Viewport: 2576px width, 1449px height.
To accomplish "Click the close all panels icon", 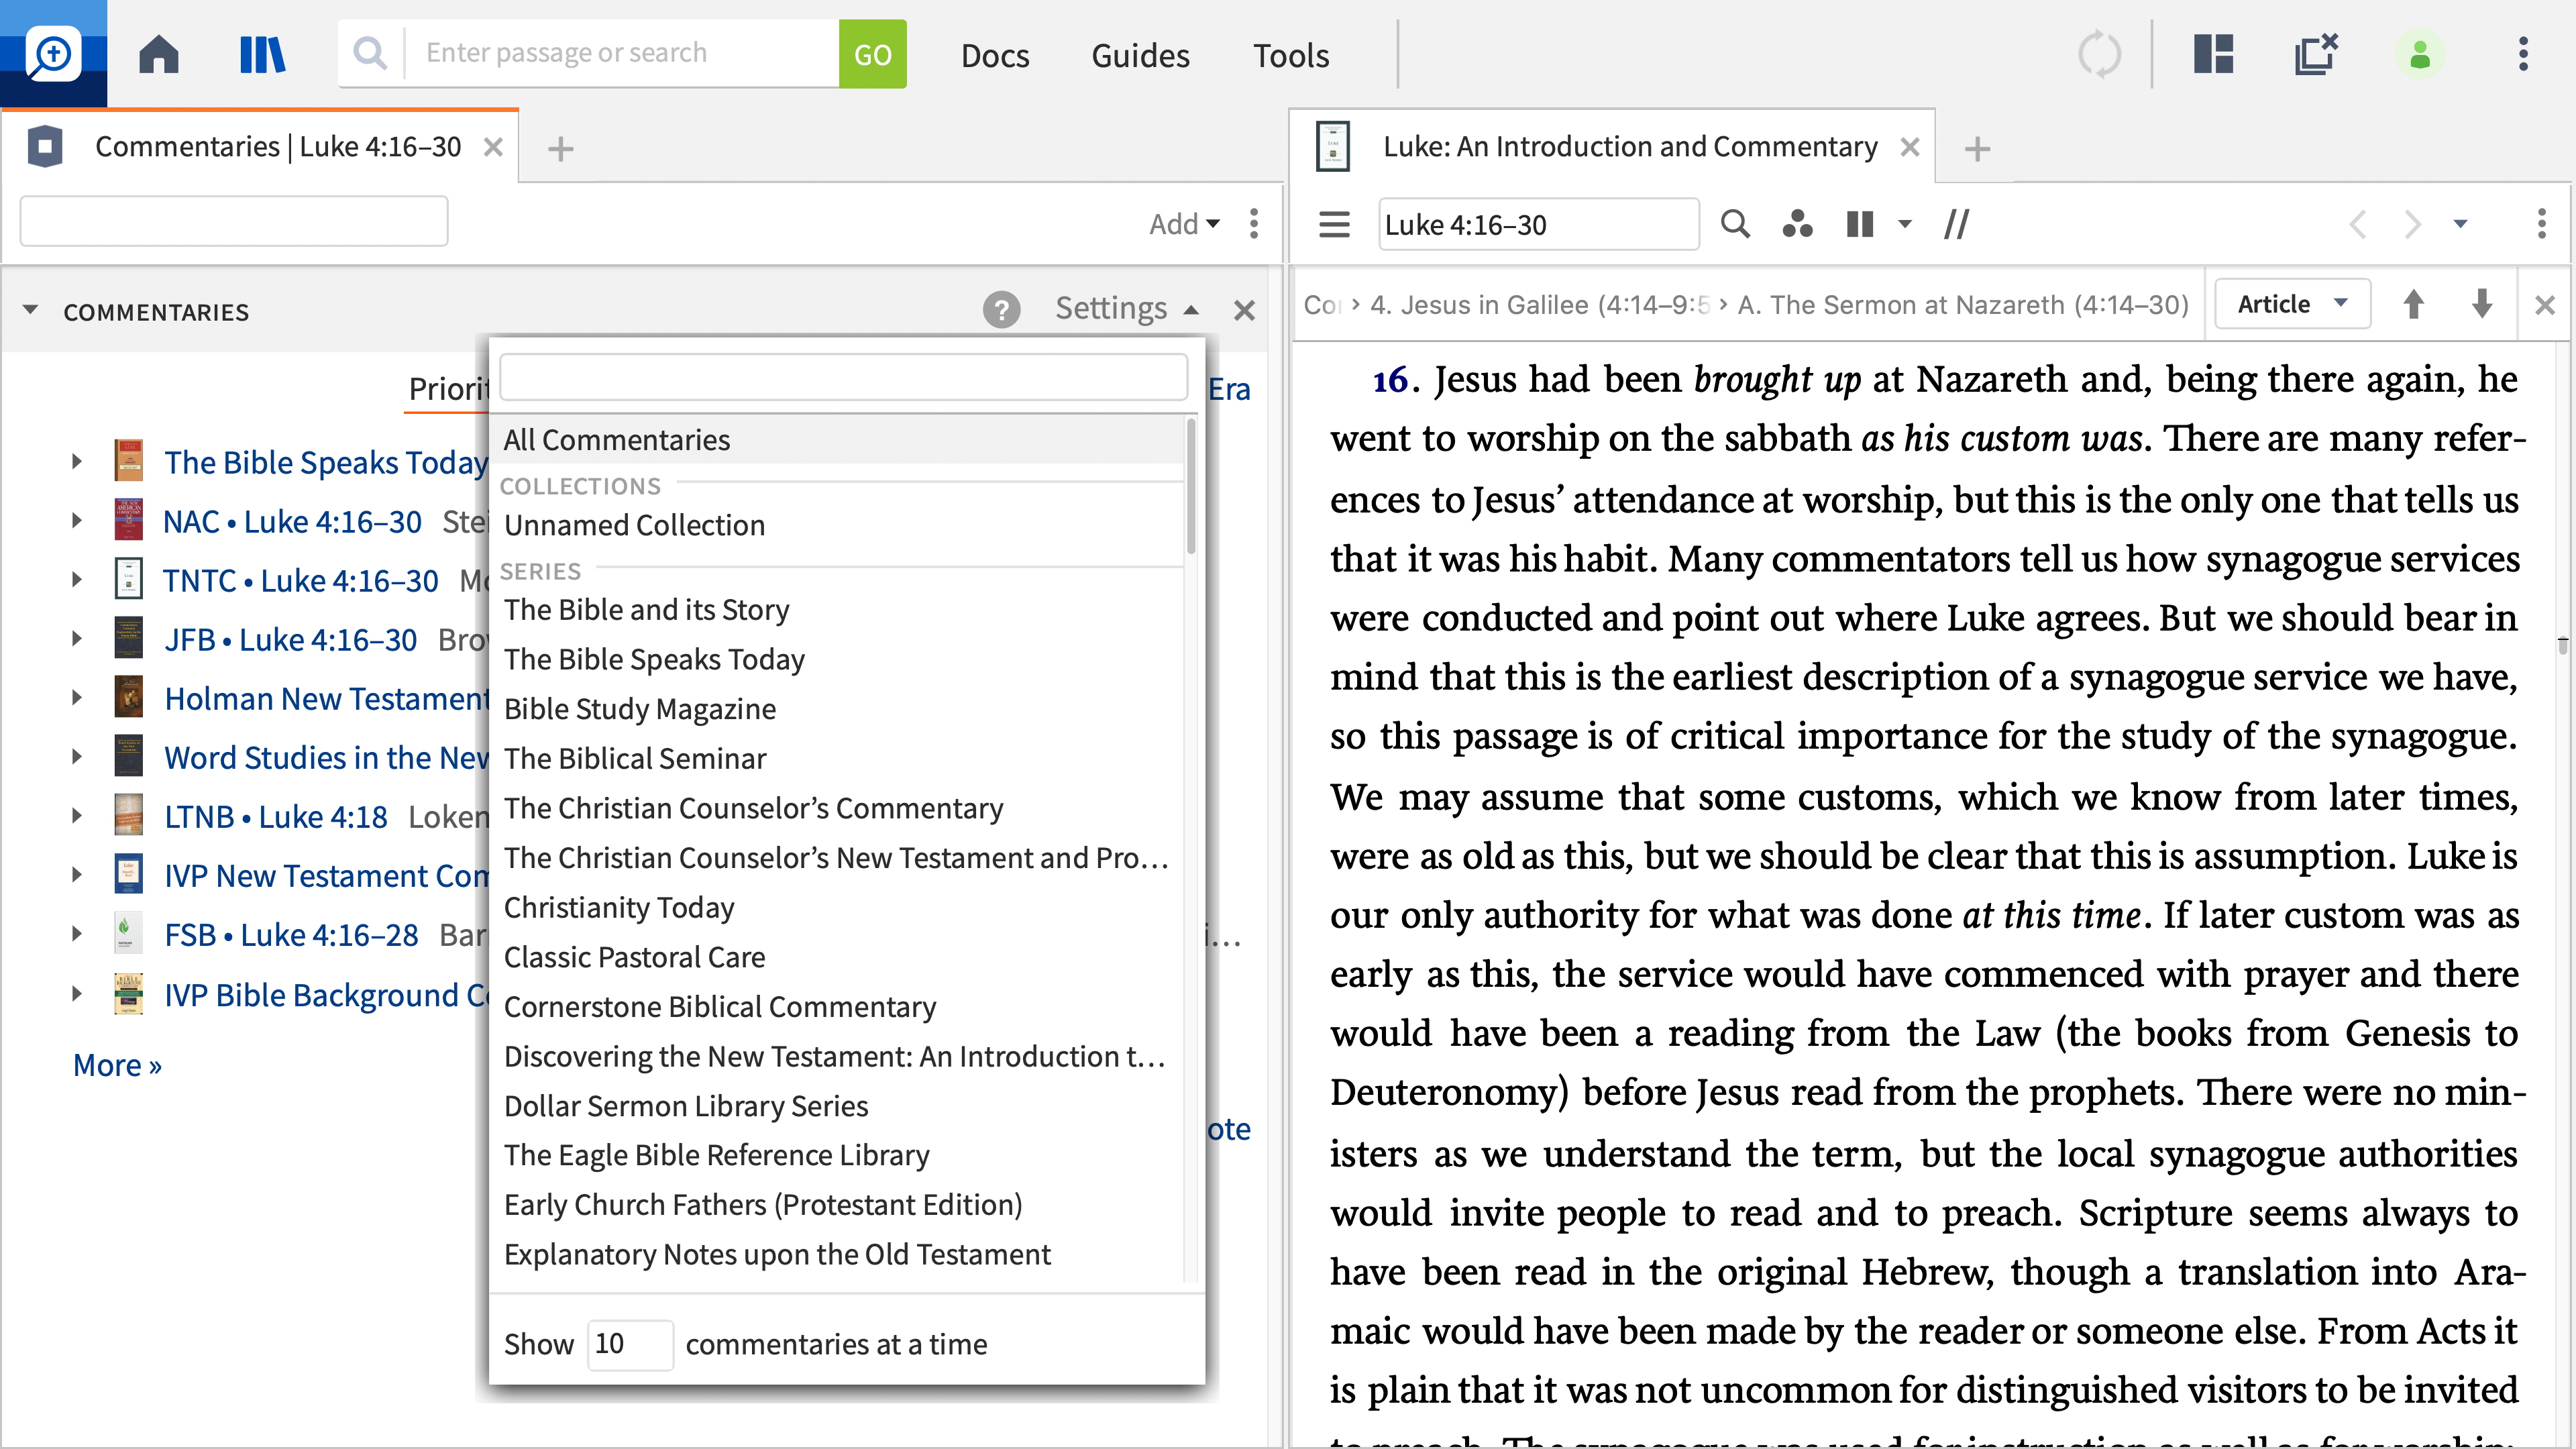I will tap(2316, 54).
